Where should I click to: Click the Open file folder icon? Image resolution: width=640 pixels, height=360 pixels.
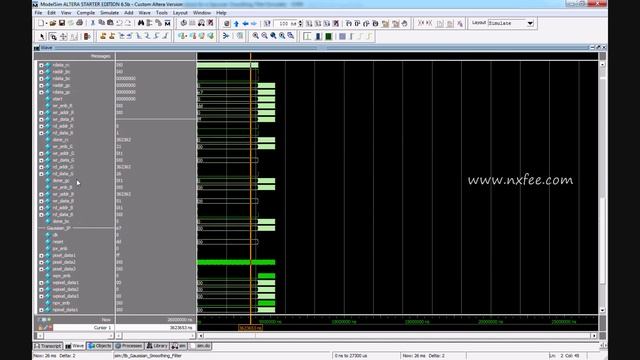coord(53,23)
